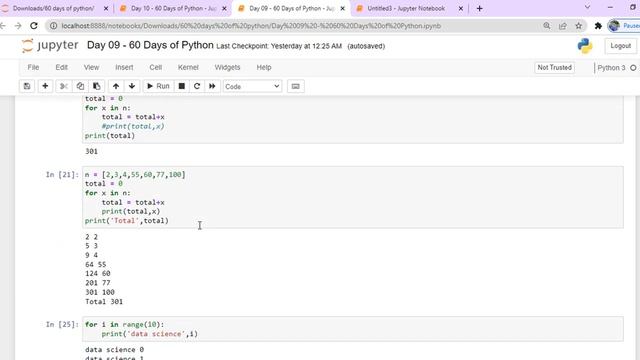Click the output '301' above cell 21
The image size is (640, 360).
pyautogui.click(x=91, y=151)
